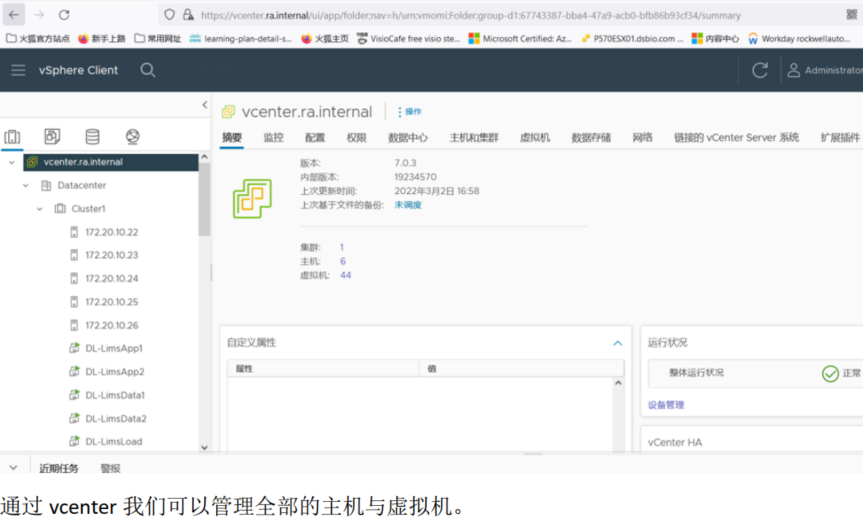Switch to VMs and Templates view icon
Viewport: 863px width, 525px height.
52,137
